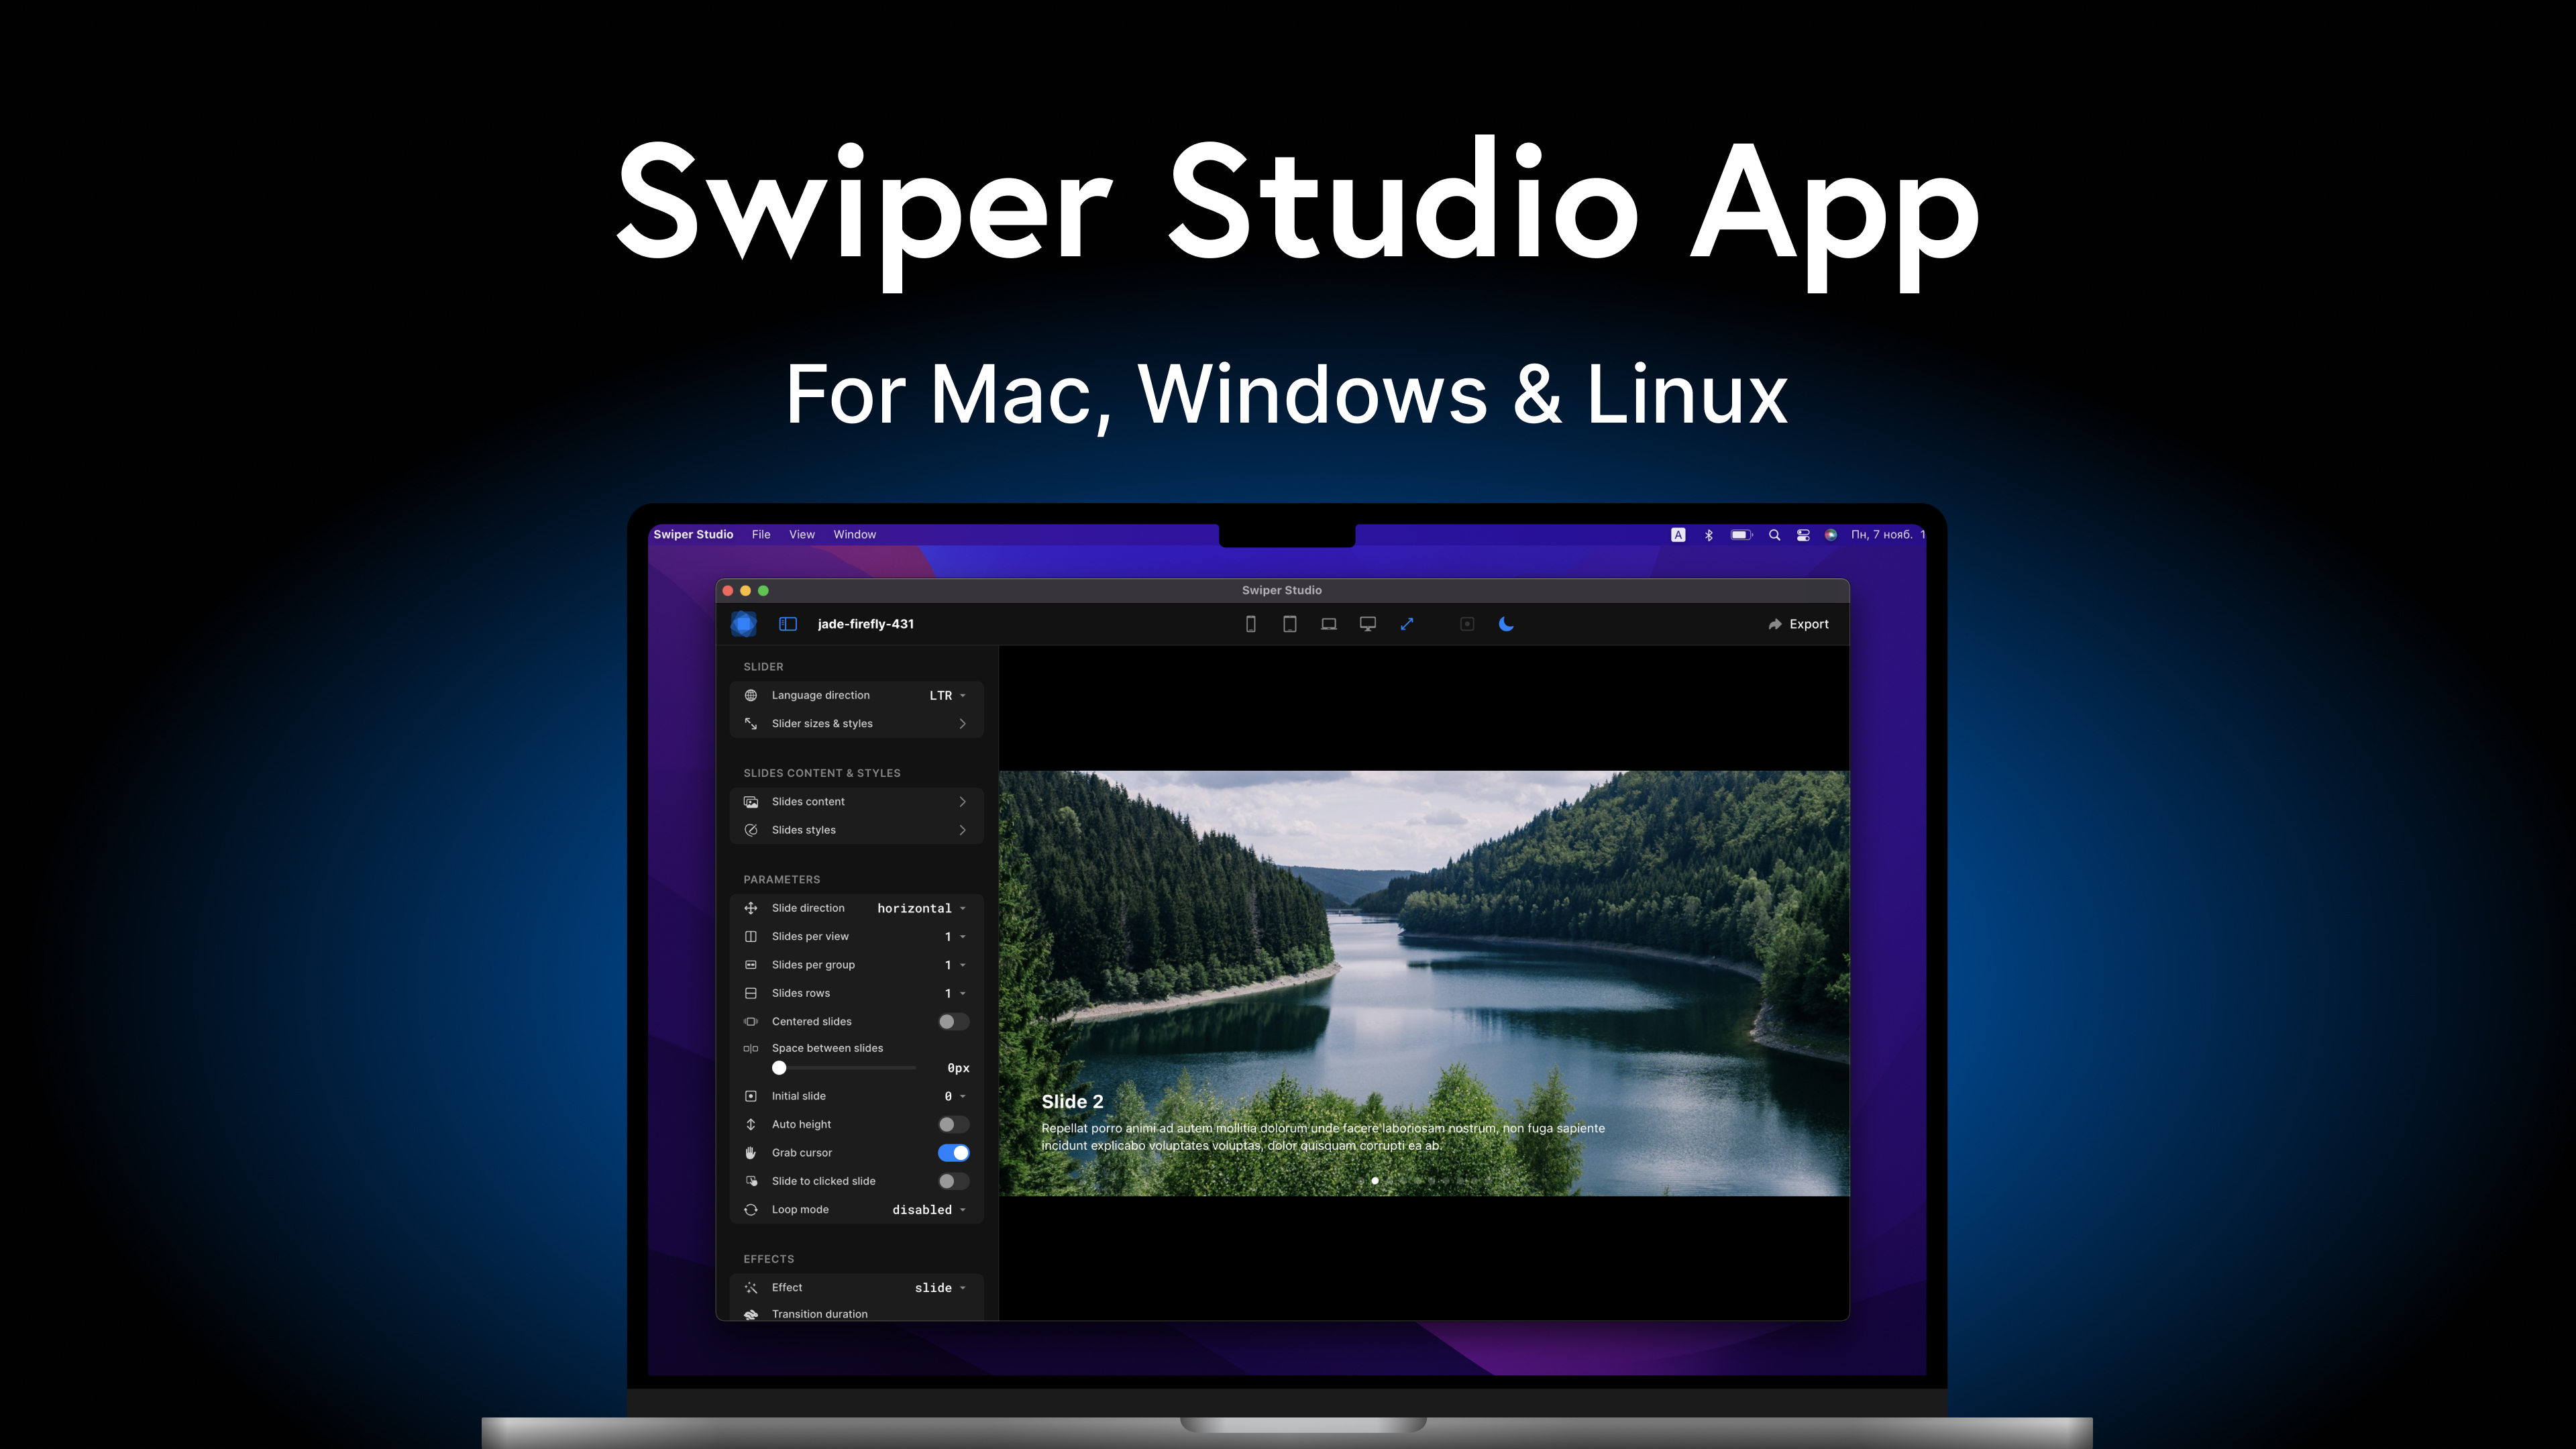Click the Space between slides slider handle
This screenshot has width=2576, height=1449.
click(x=779, y=1068)
